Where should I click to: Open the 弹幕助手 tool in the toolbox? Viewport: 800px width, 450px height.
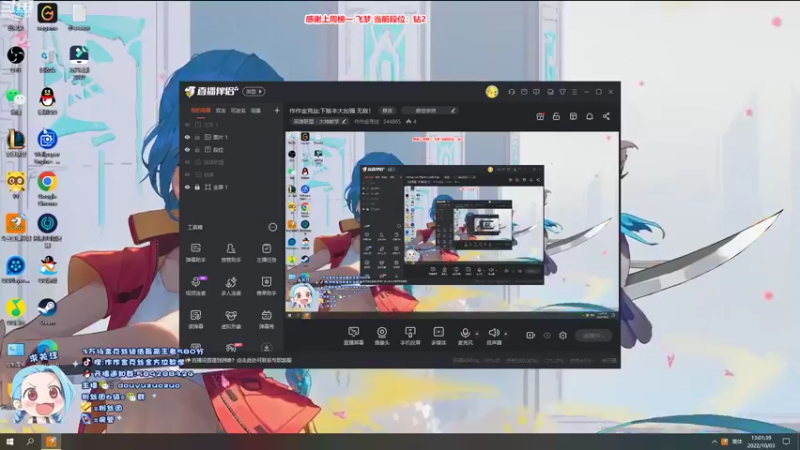pos(195,253)
